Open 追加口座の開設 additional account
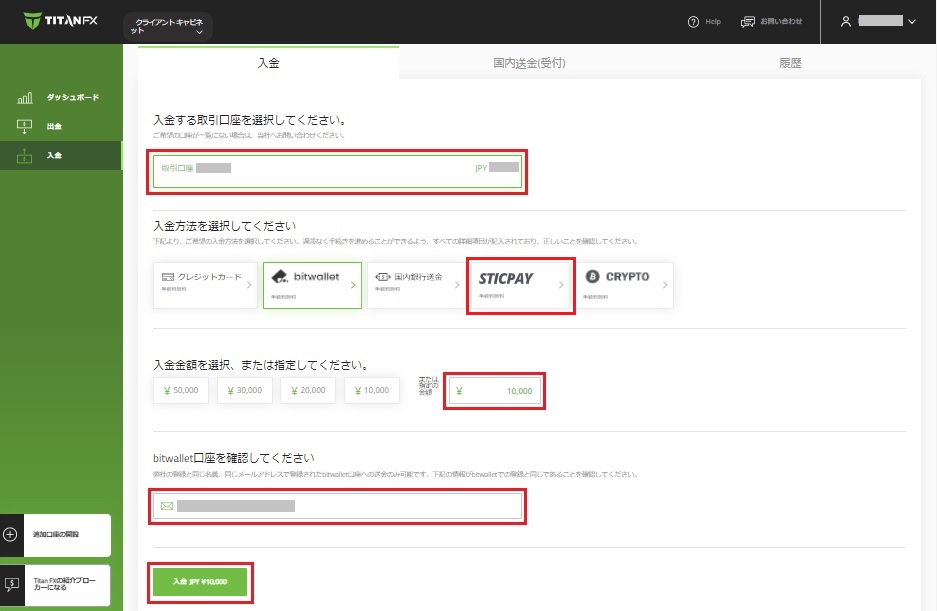Viewport: 937px width, 611px height. 67,534
